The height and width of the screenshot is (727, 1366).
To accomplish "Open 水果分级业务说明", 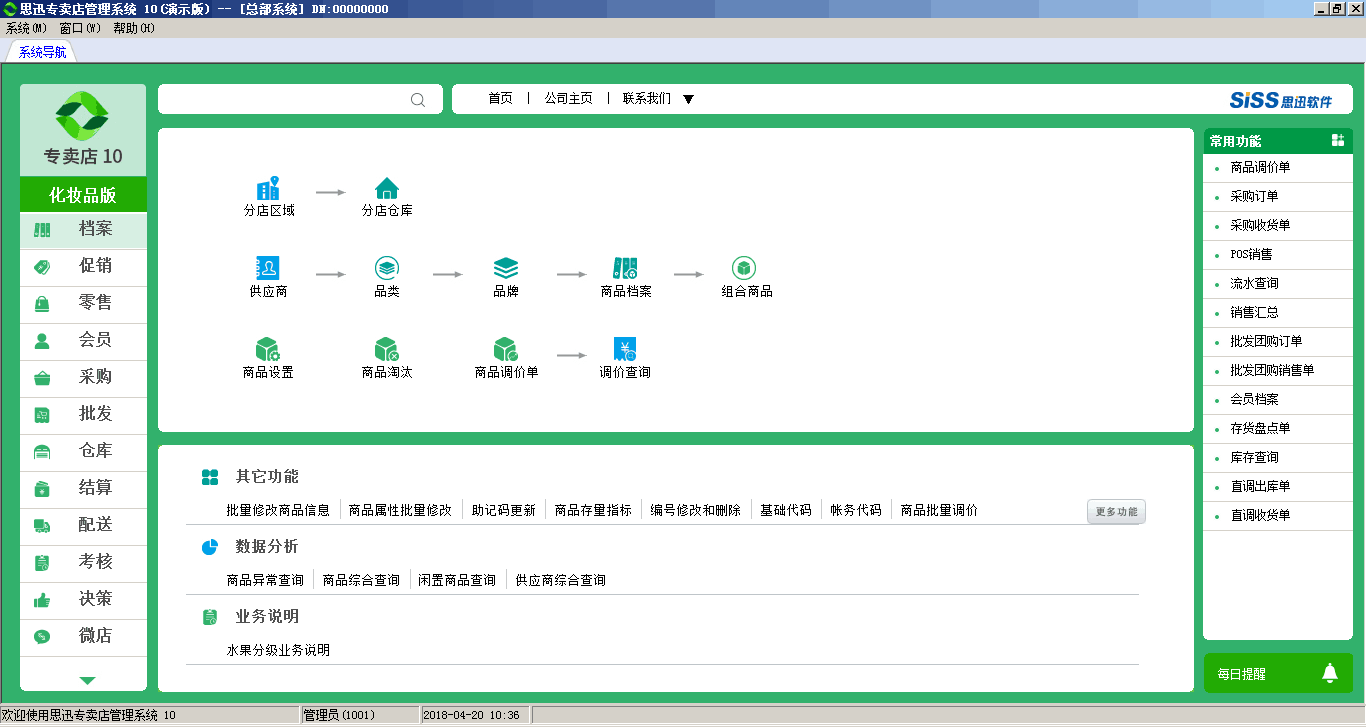I will pos(278,650).
